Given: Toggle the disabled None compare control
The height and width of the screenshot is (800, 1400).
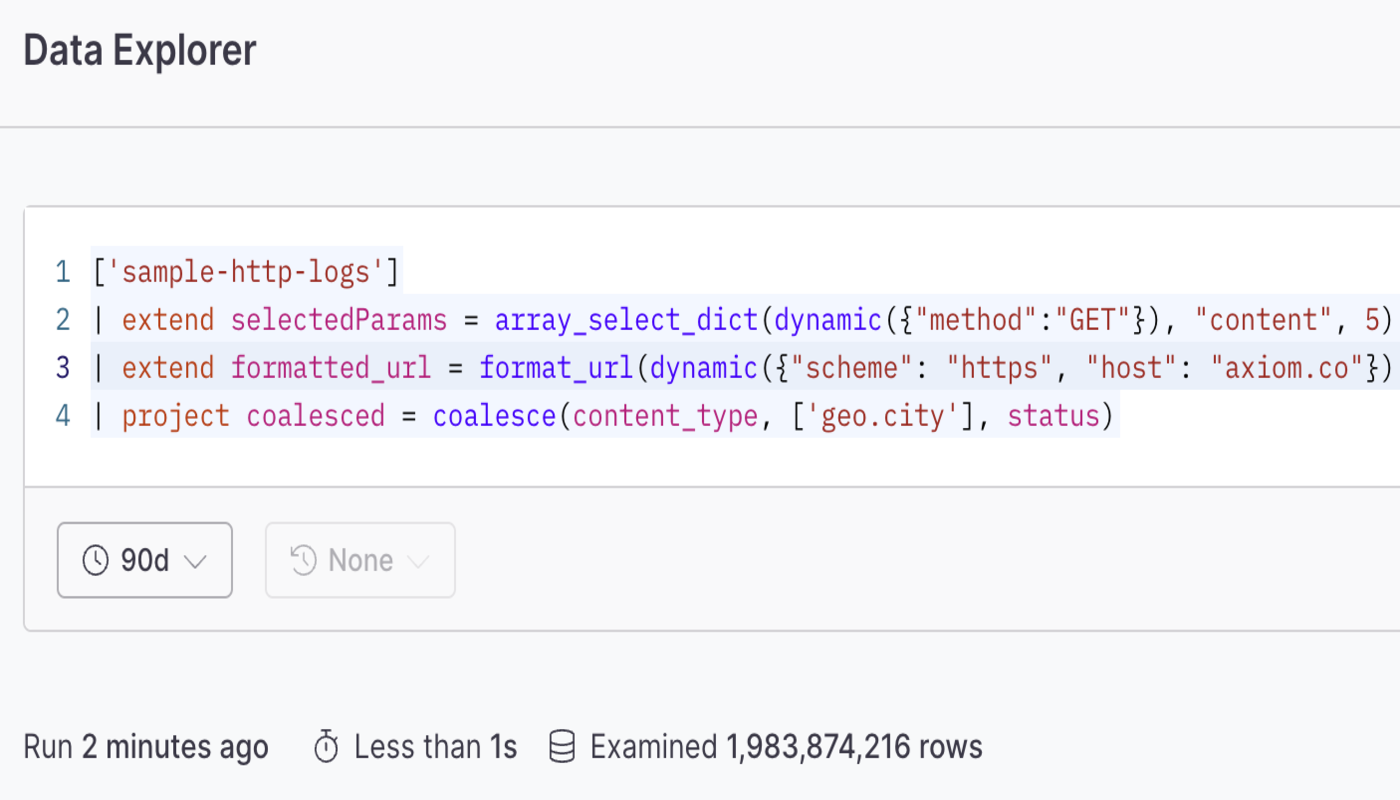Looking at the screenshot, I should (360, 560).
